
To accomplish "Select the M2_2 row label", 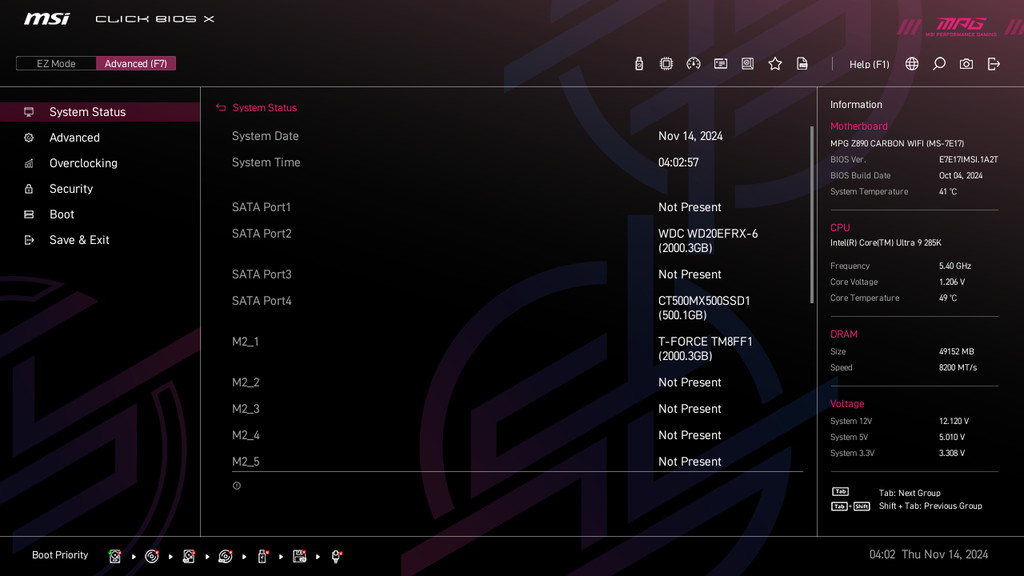I will tap(245, 382).
